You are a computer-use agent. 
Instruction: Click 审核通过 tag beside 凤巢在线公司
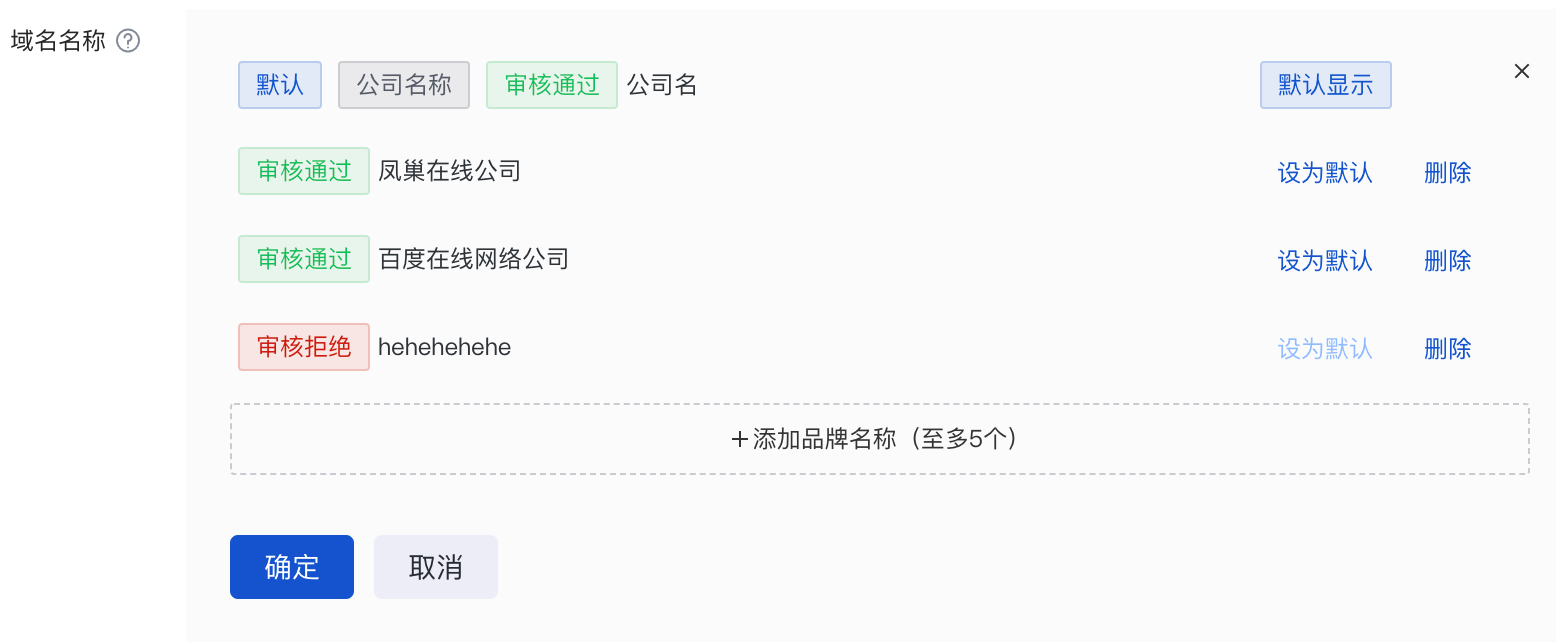click(x=304, y=171)
